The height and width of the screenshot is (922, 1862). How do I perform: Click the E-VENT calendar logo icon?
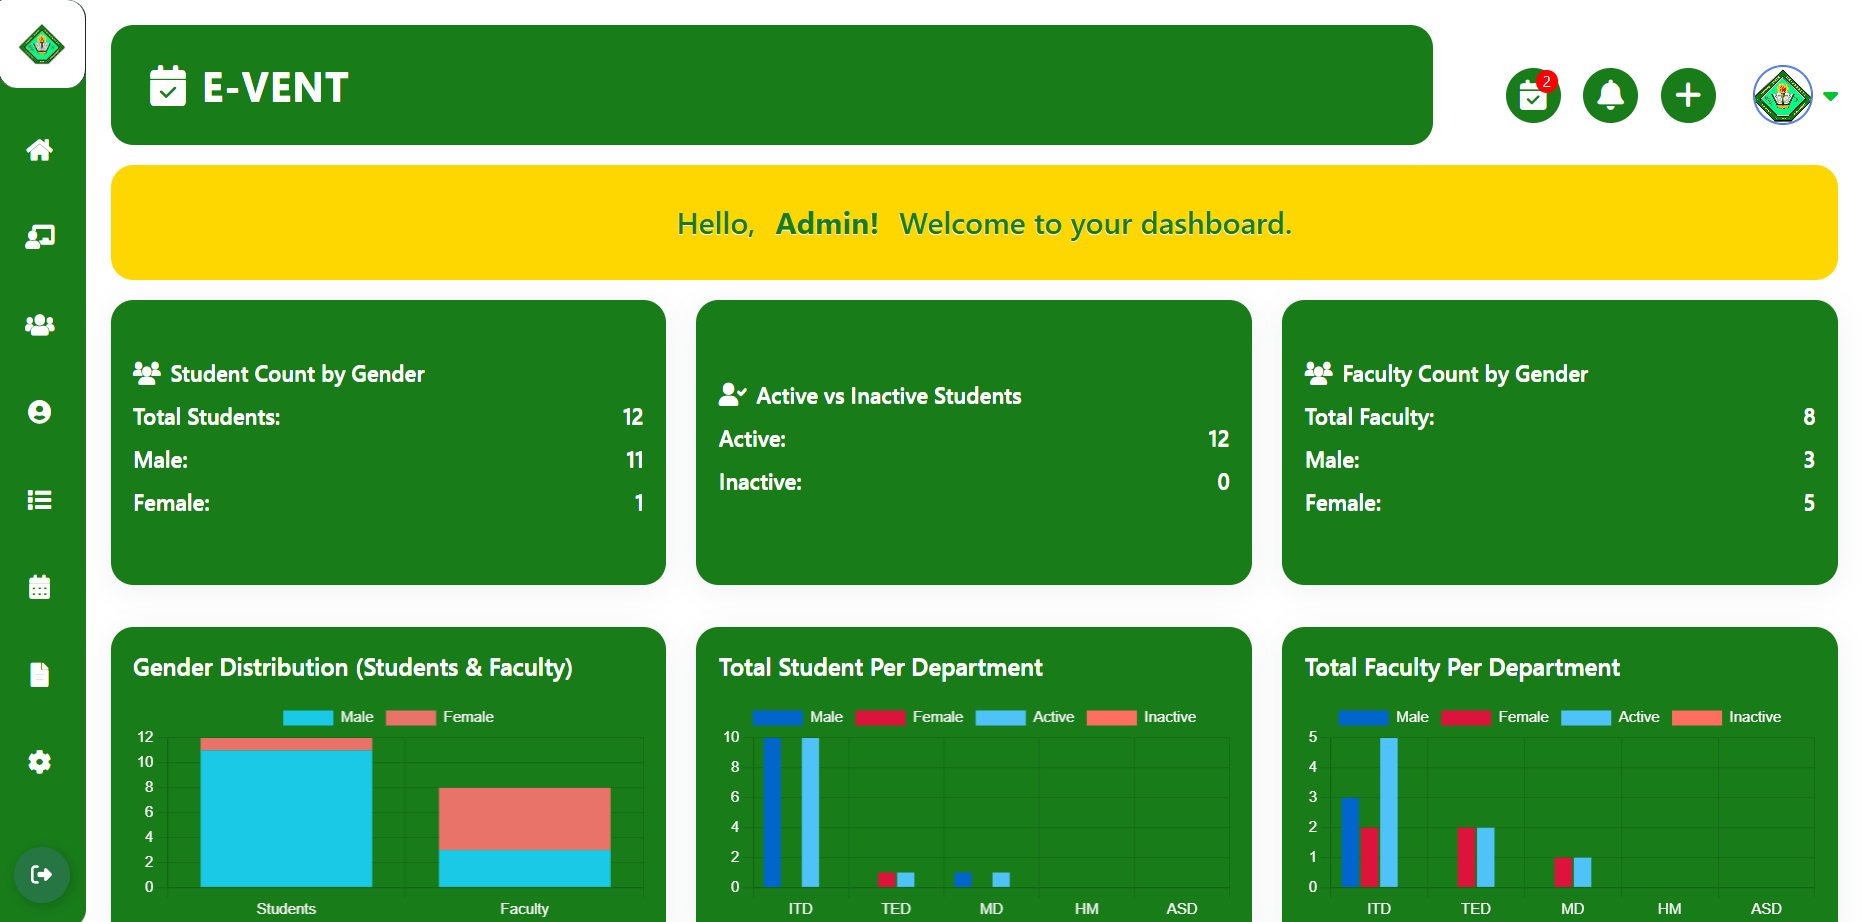[168, 86]
